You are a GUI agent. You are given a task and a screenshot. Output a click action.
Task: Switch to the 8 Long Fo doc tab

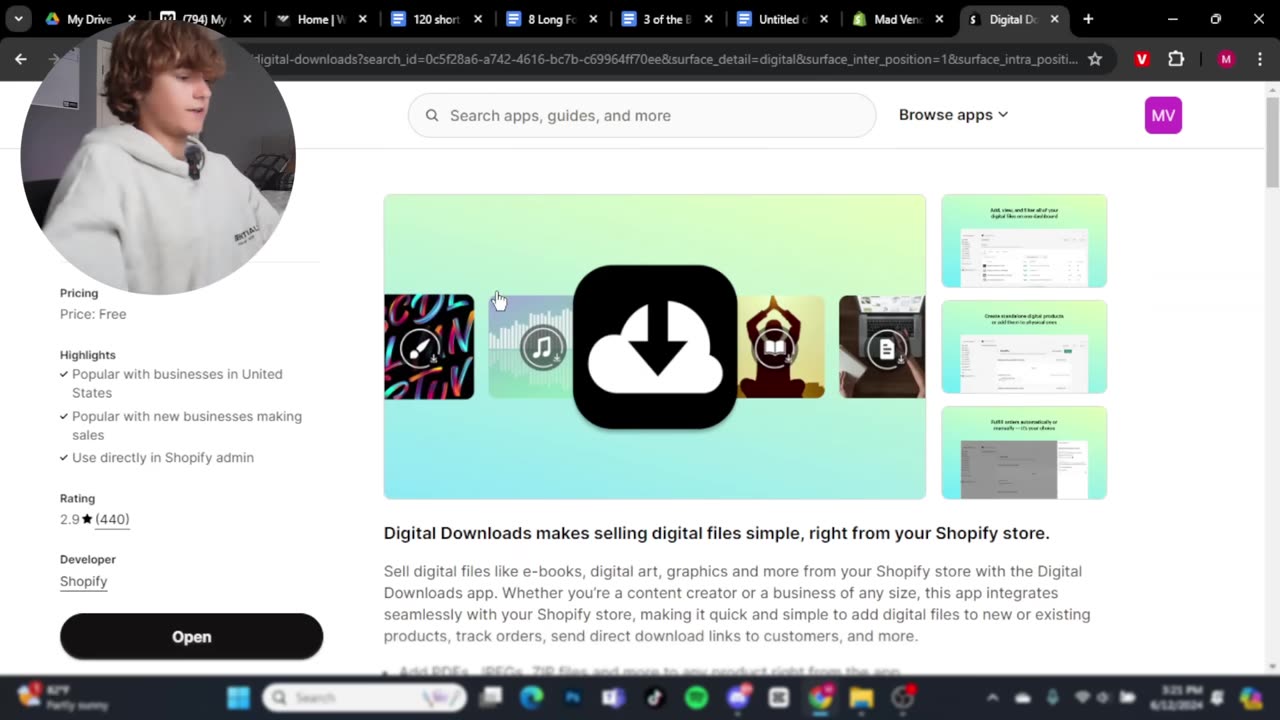point(553,19)
